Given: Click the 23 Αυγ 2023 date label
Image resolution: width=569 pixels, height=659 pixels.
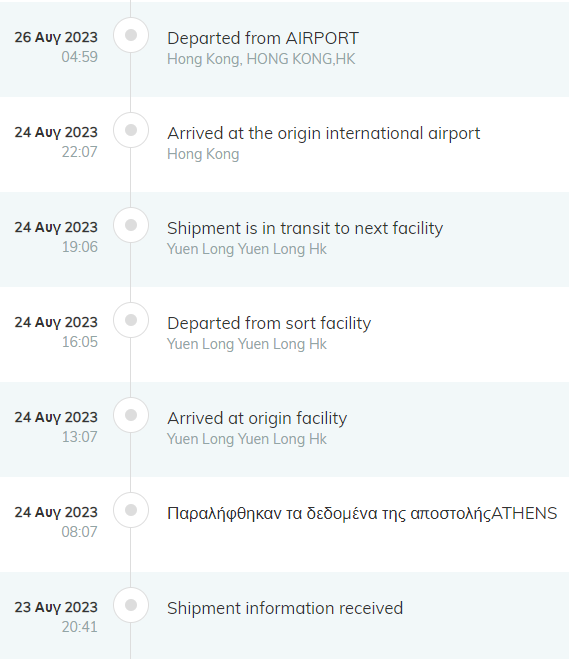Looking at the screenshot, I should coord(56,607).
